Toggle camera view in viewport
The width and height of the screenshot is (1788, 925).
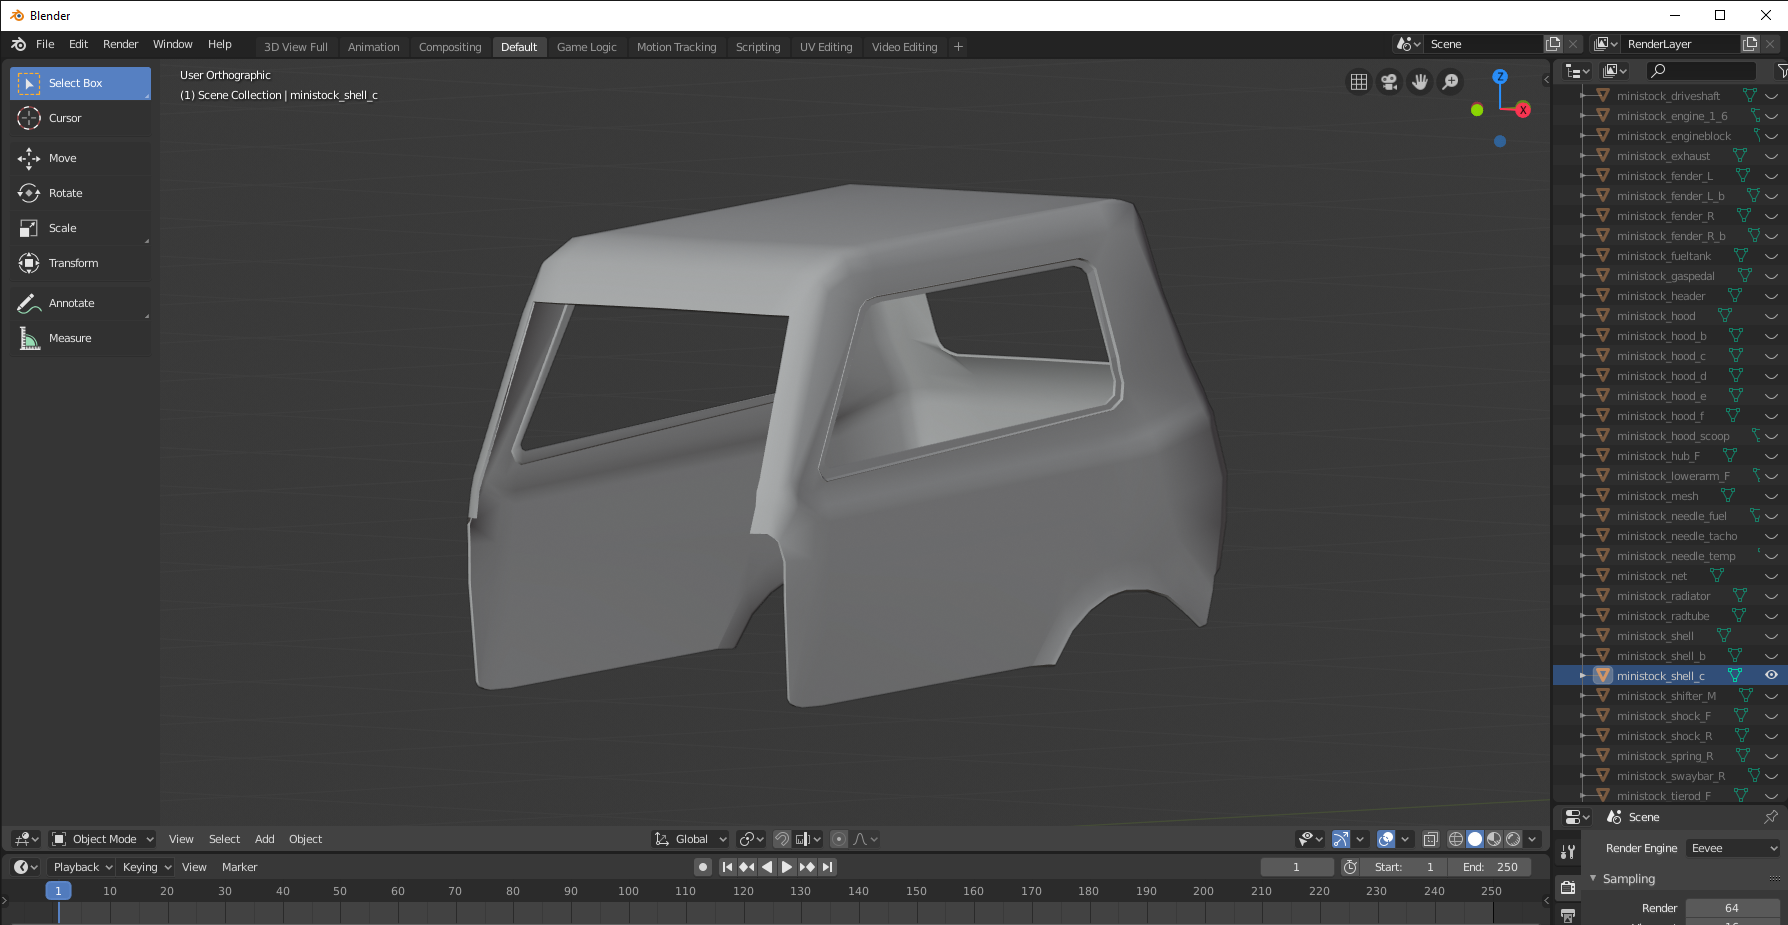coord(1389,82)
